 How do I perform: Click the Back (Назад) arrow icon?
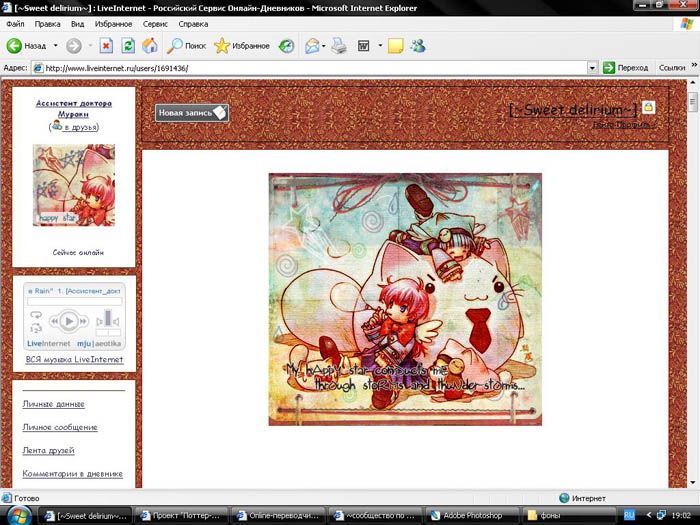tap(14, 46)
